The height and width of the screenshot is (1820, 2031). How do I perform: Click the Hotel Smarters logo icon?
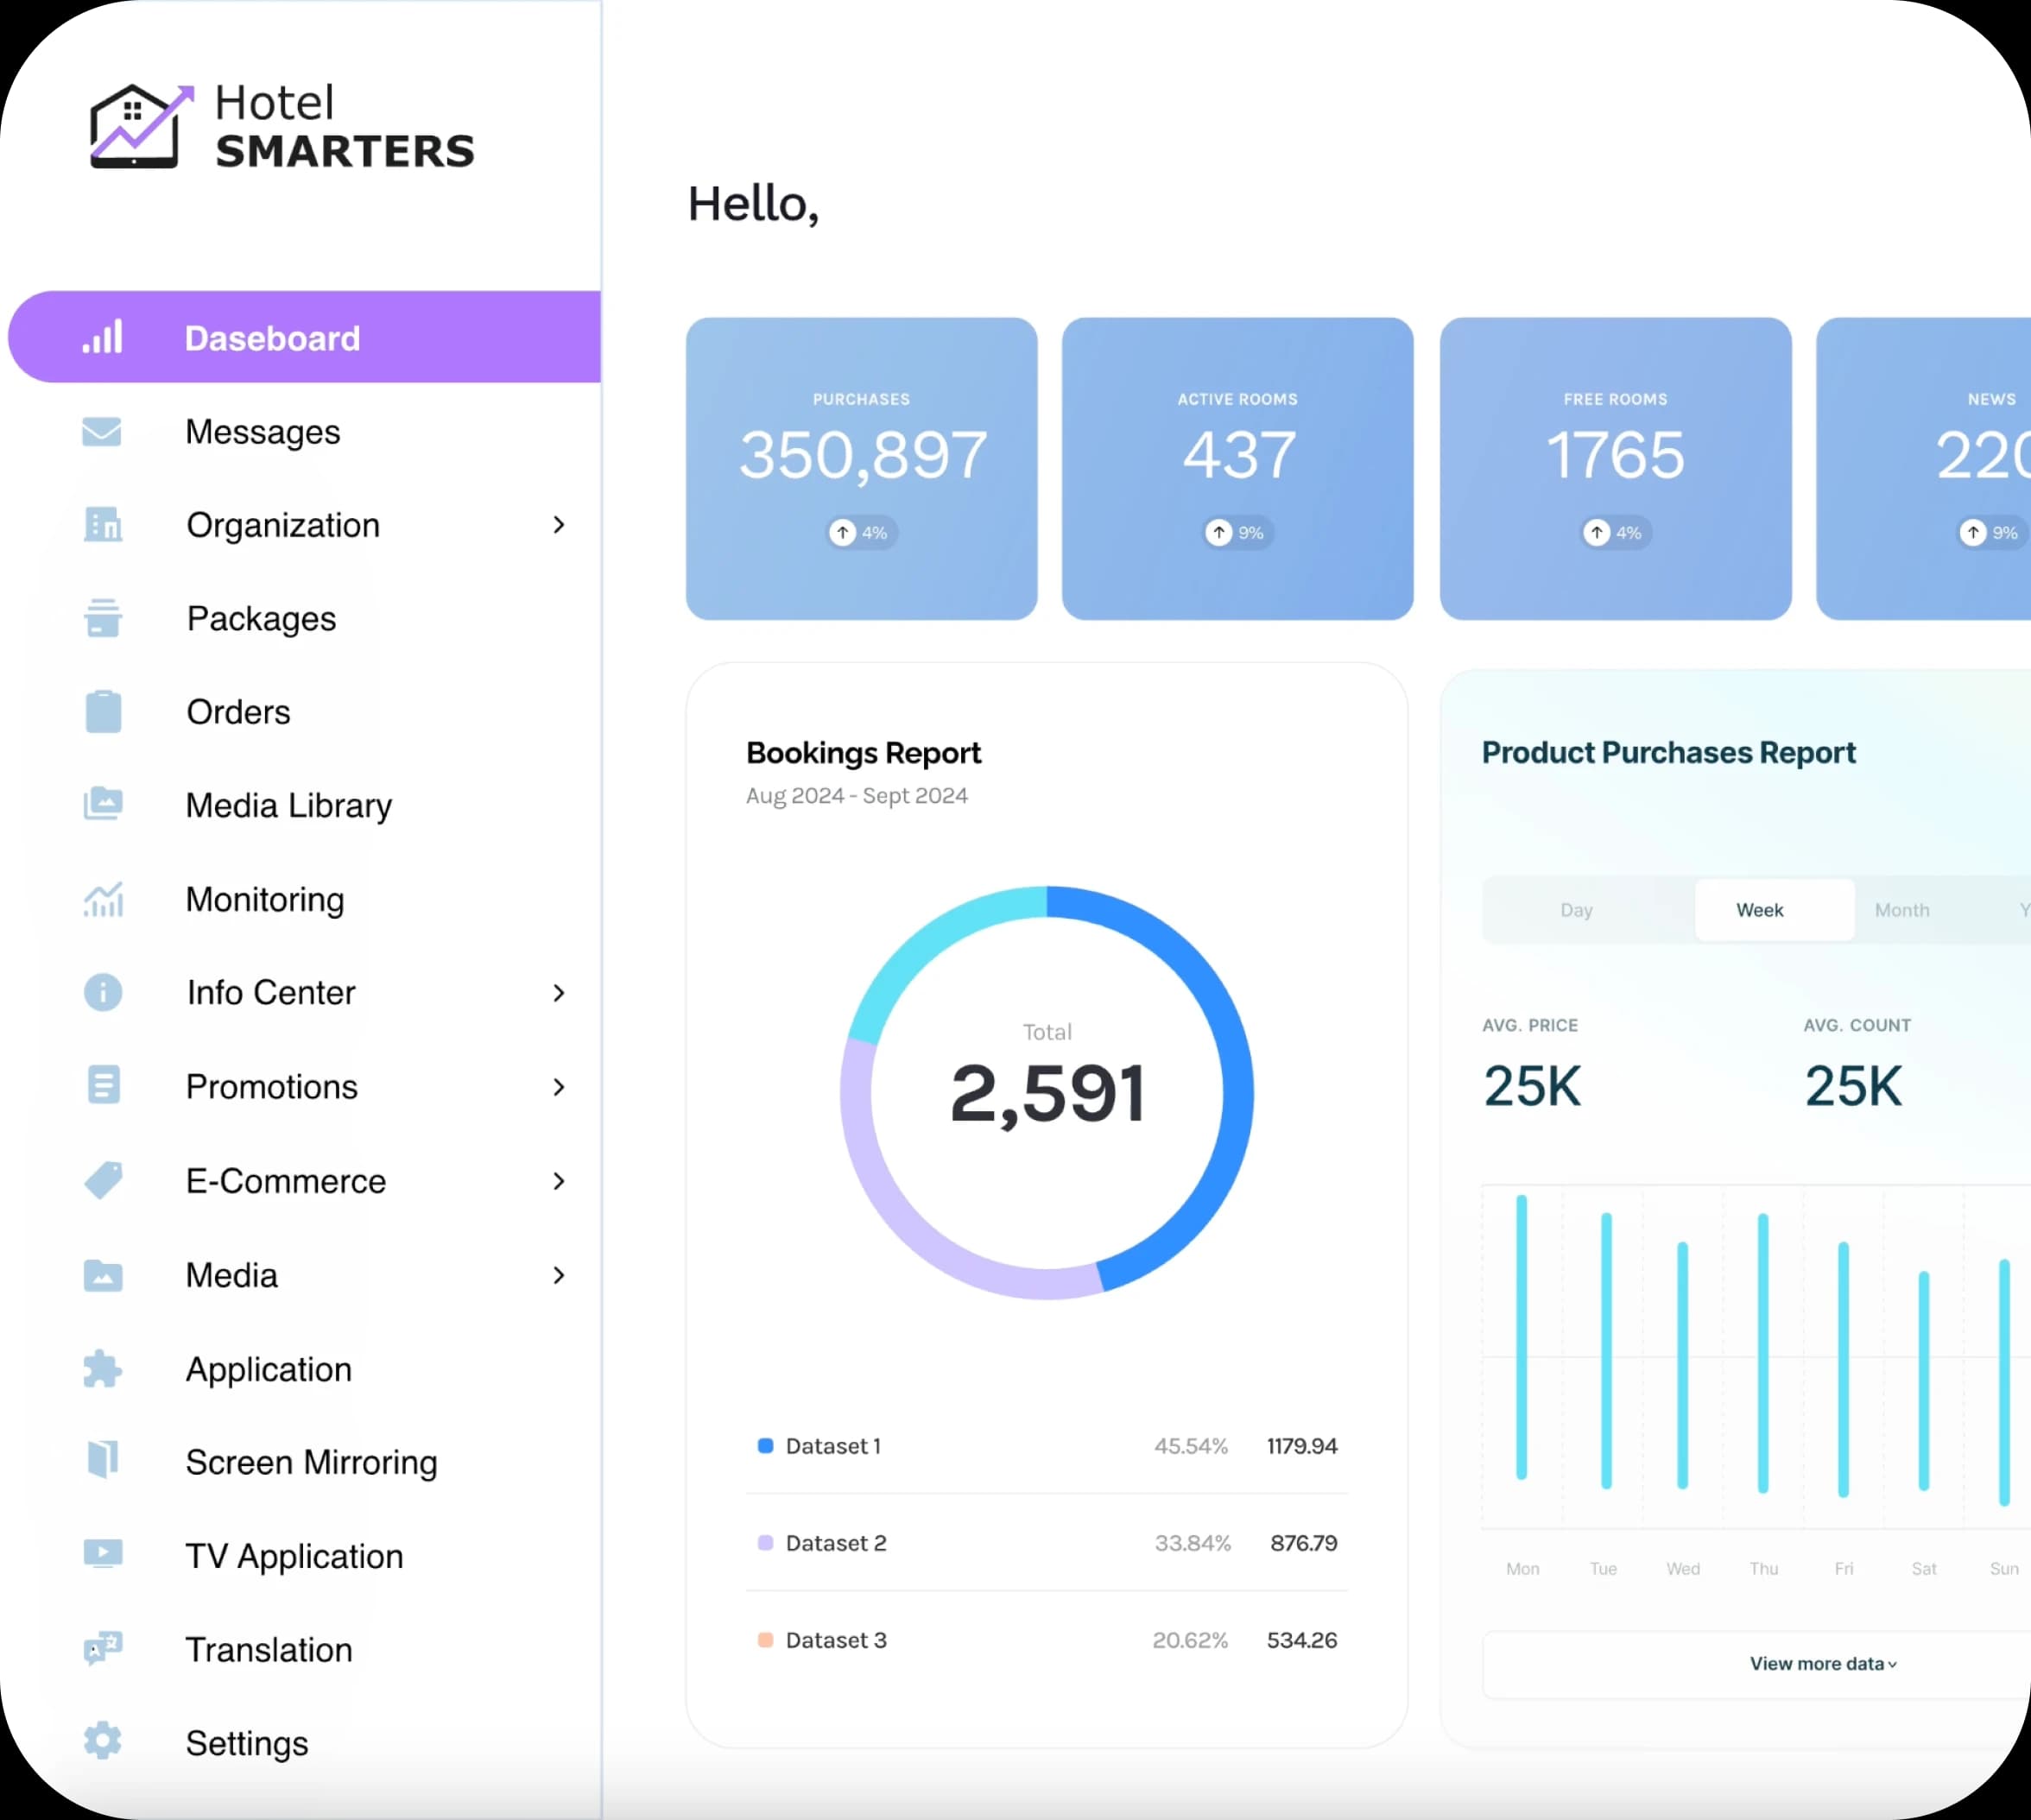[x=140, y=127]
